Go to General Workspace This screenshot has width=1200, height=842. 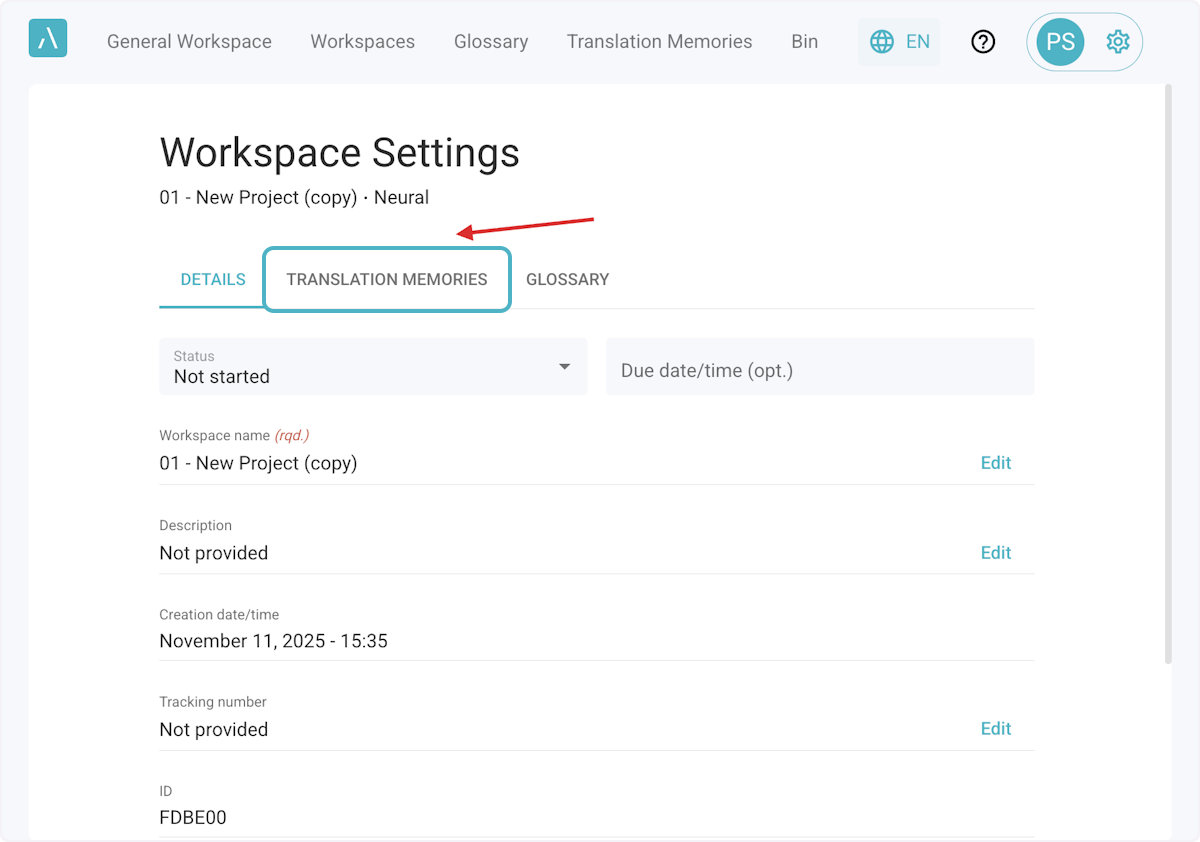[x=189, y=42]
